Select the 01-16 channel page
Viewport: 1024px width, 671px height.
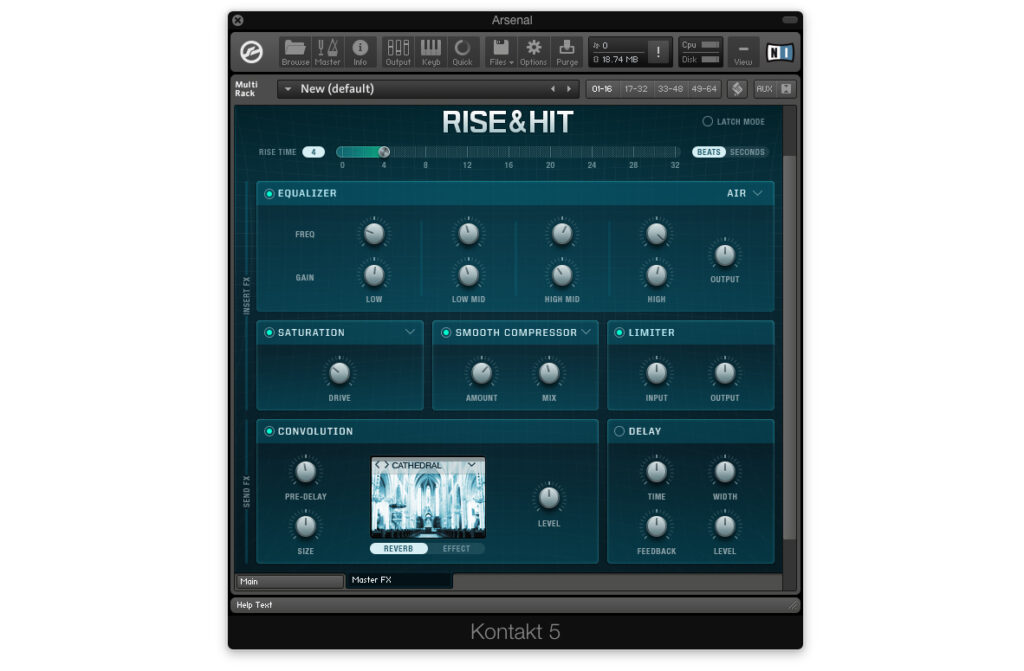click(602, 89)
